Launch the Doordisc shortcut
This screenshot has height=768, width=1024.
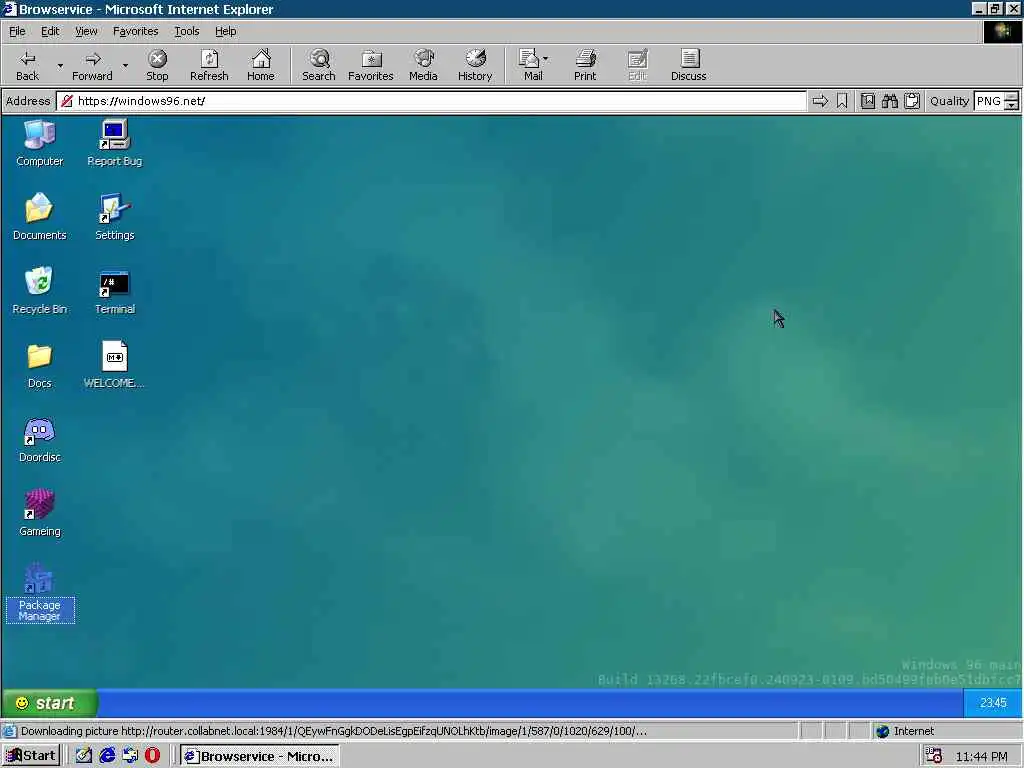tap(39, 440)
